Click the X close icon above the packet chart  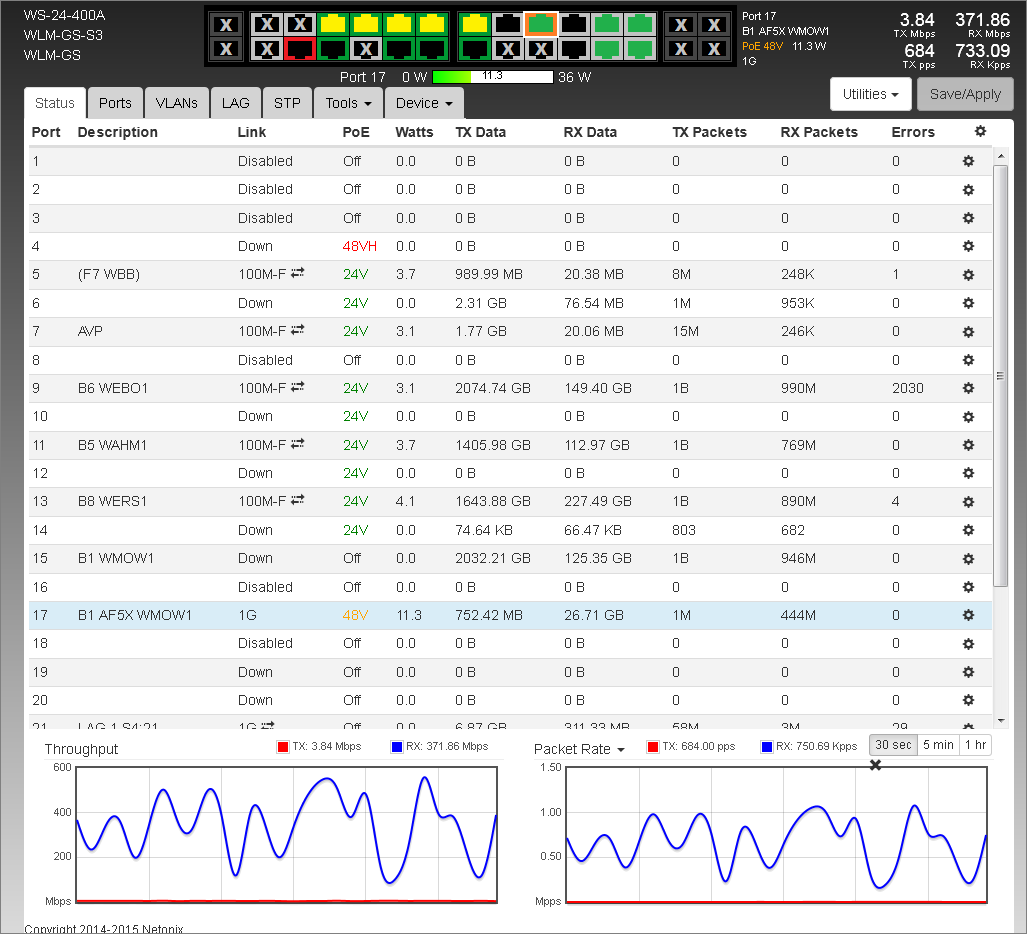pos(876,765)
